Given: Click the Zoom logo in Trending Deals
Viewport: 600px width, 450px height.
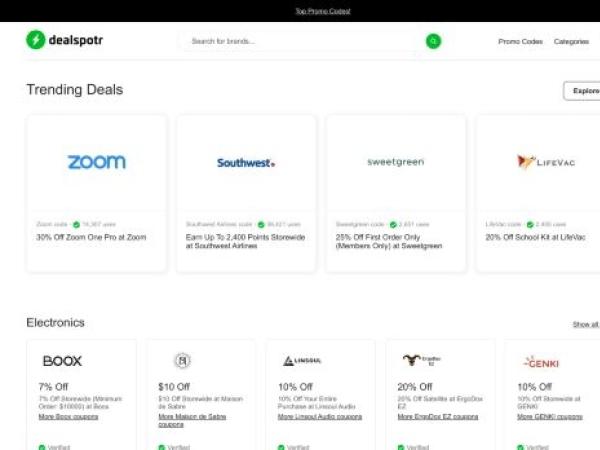Looking at the screenshot, I should [96, 162].
